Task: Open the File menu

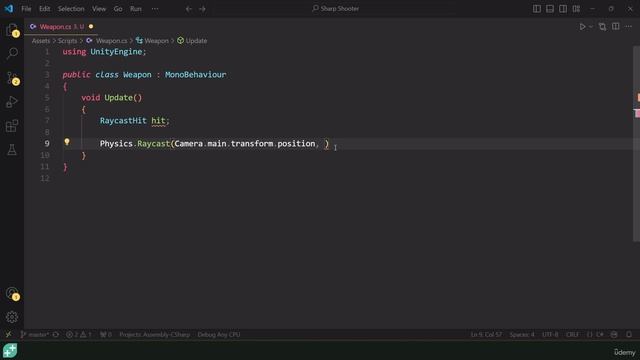Action: (x=26, y=9)
